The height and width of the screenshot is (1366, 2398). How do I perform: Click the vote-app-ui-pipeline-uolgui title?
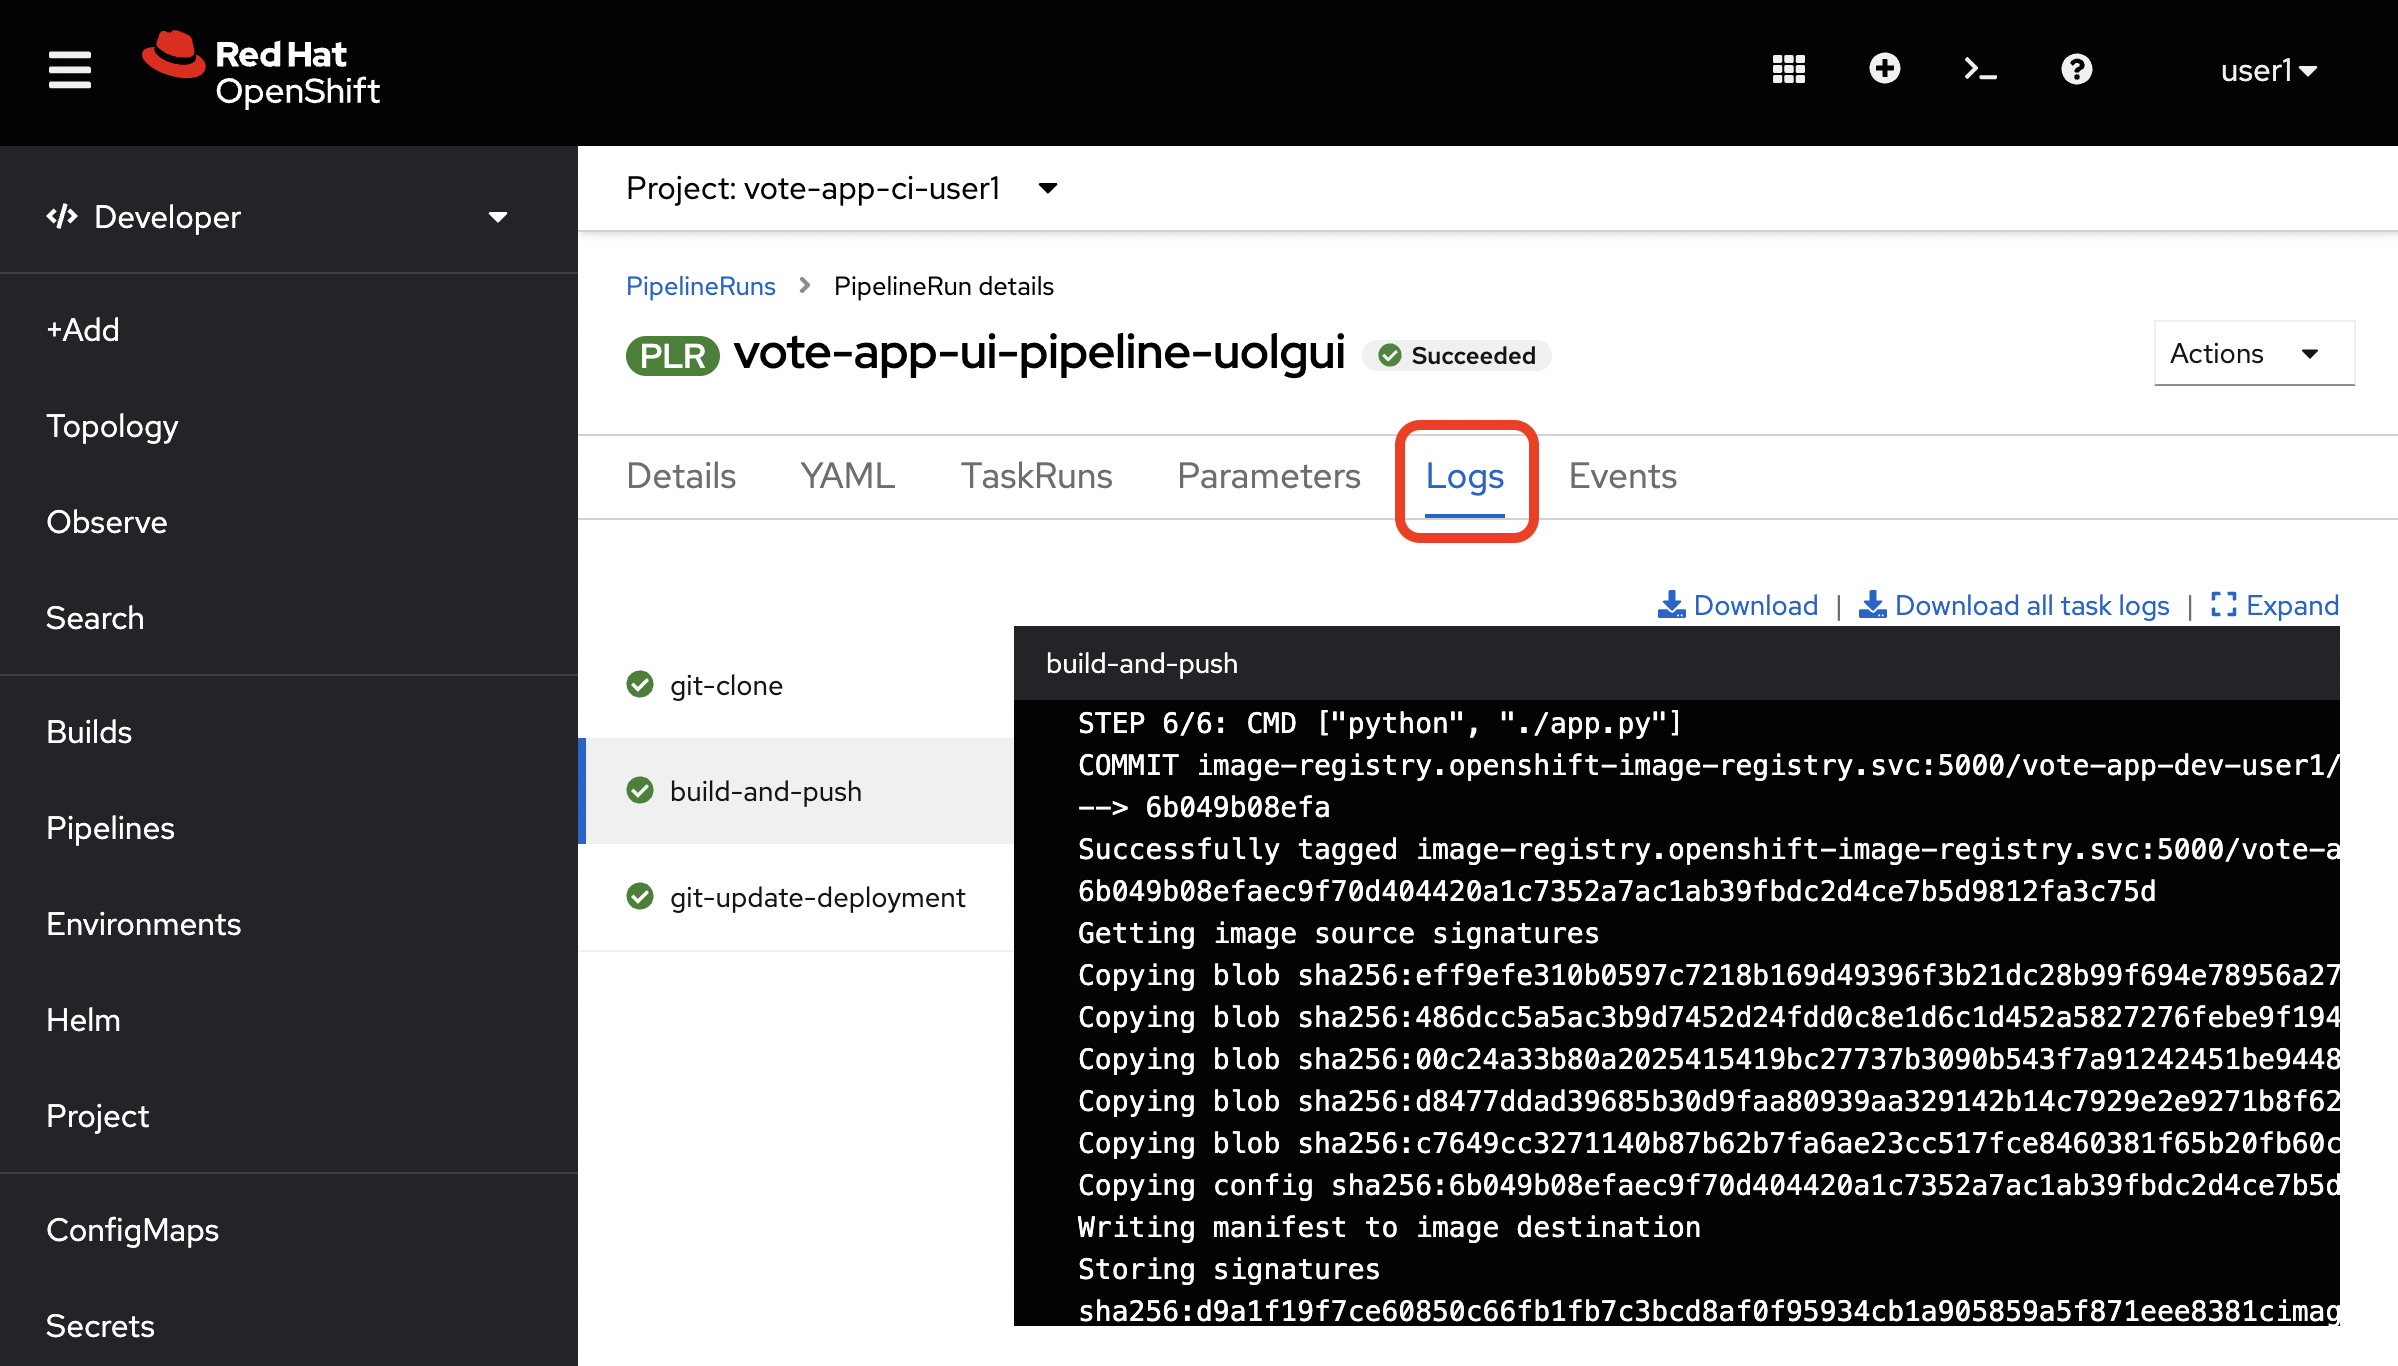[1039, 352]
